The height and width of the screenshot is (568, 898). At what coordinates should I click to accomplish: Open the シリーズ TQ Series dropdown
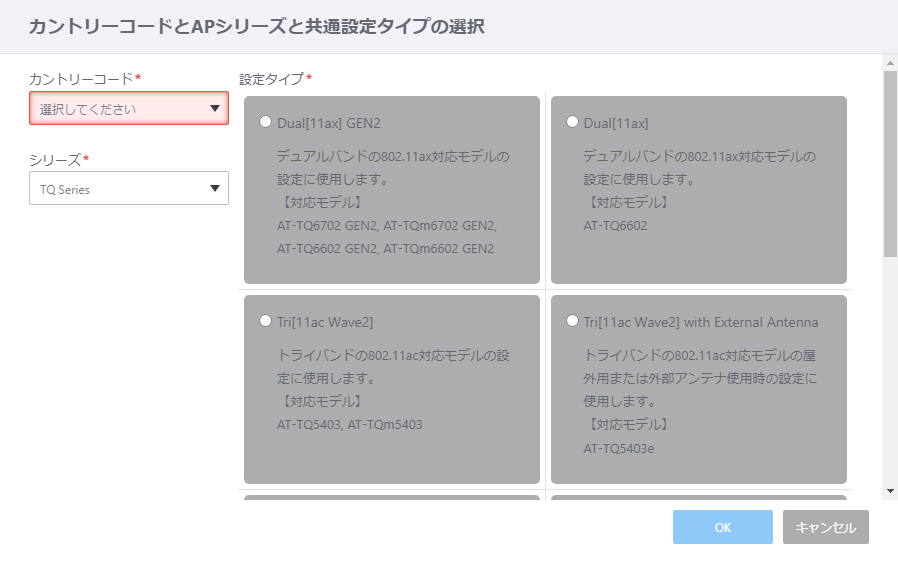tap(129, 188)
